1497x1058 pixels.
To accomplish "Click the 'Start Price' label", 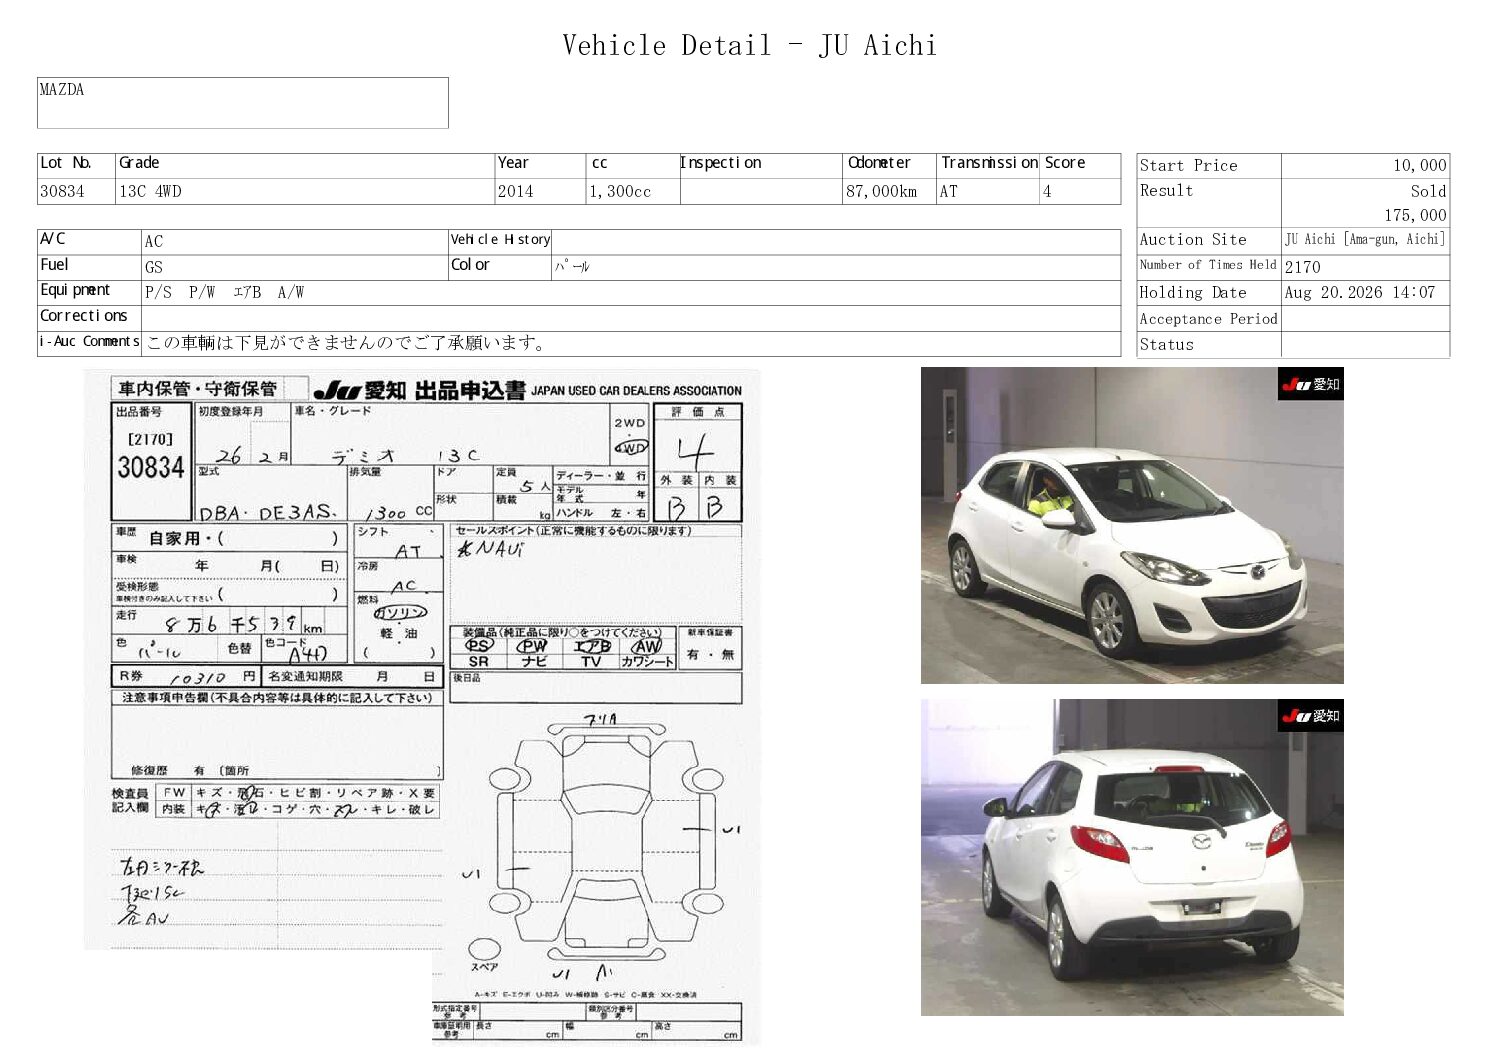I will (1188, 166).
